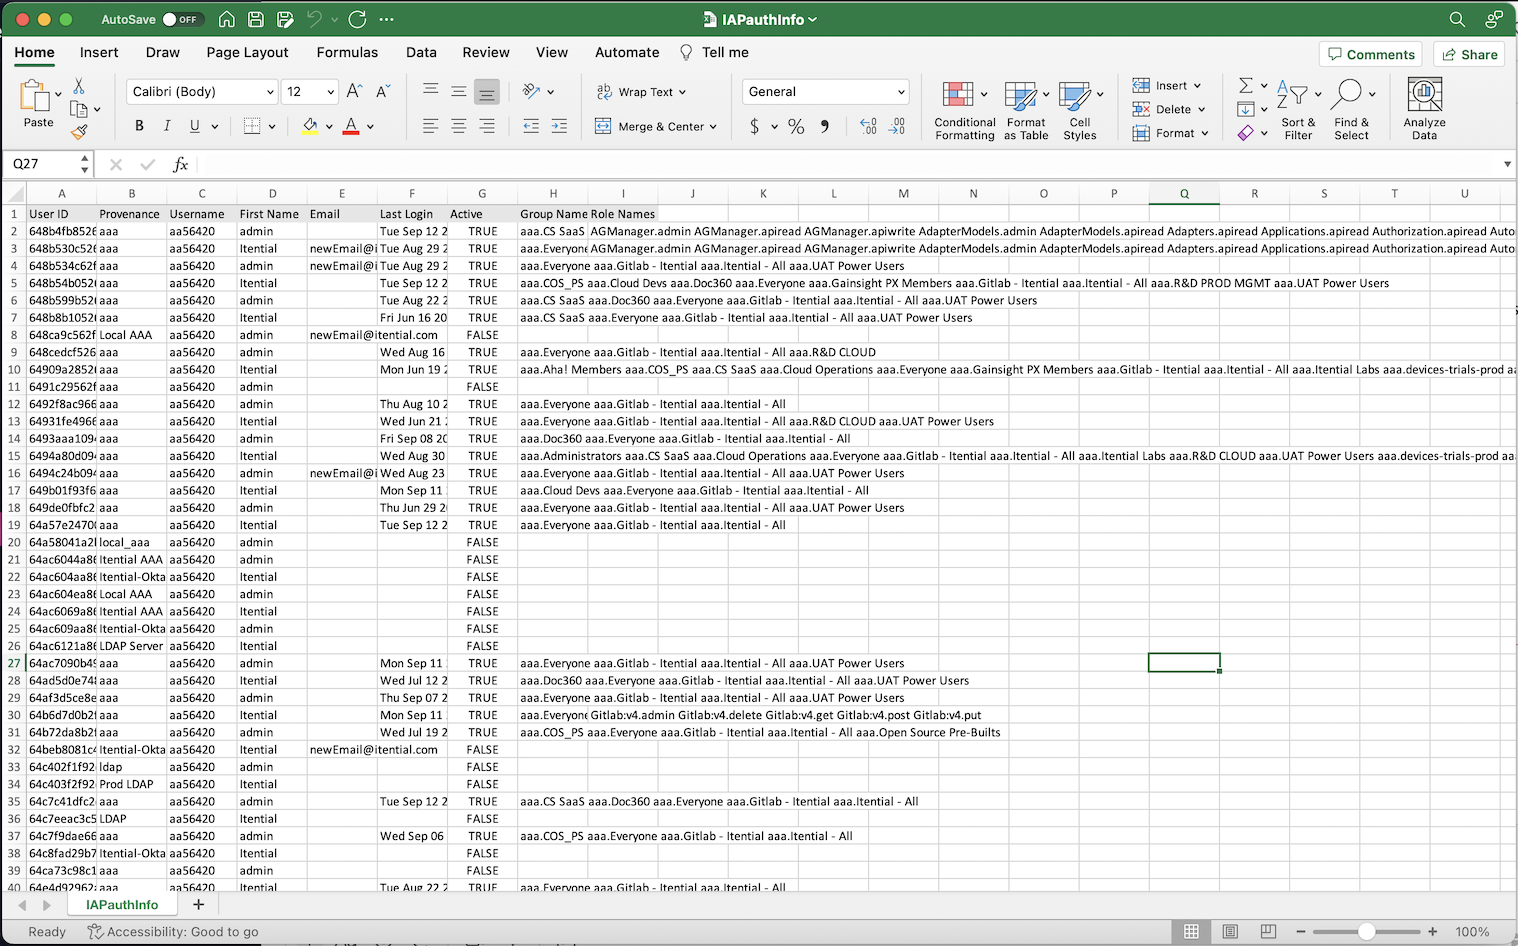Click the AutoSum sigma icon

point(1246,86)
